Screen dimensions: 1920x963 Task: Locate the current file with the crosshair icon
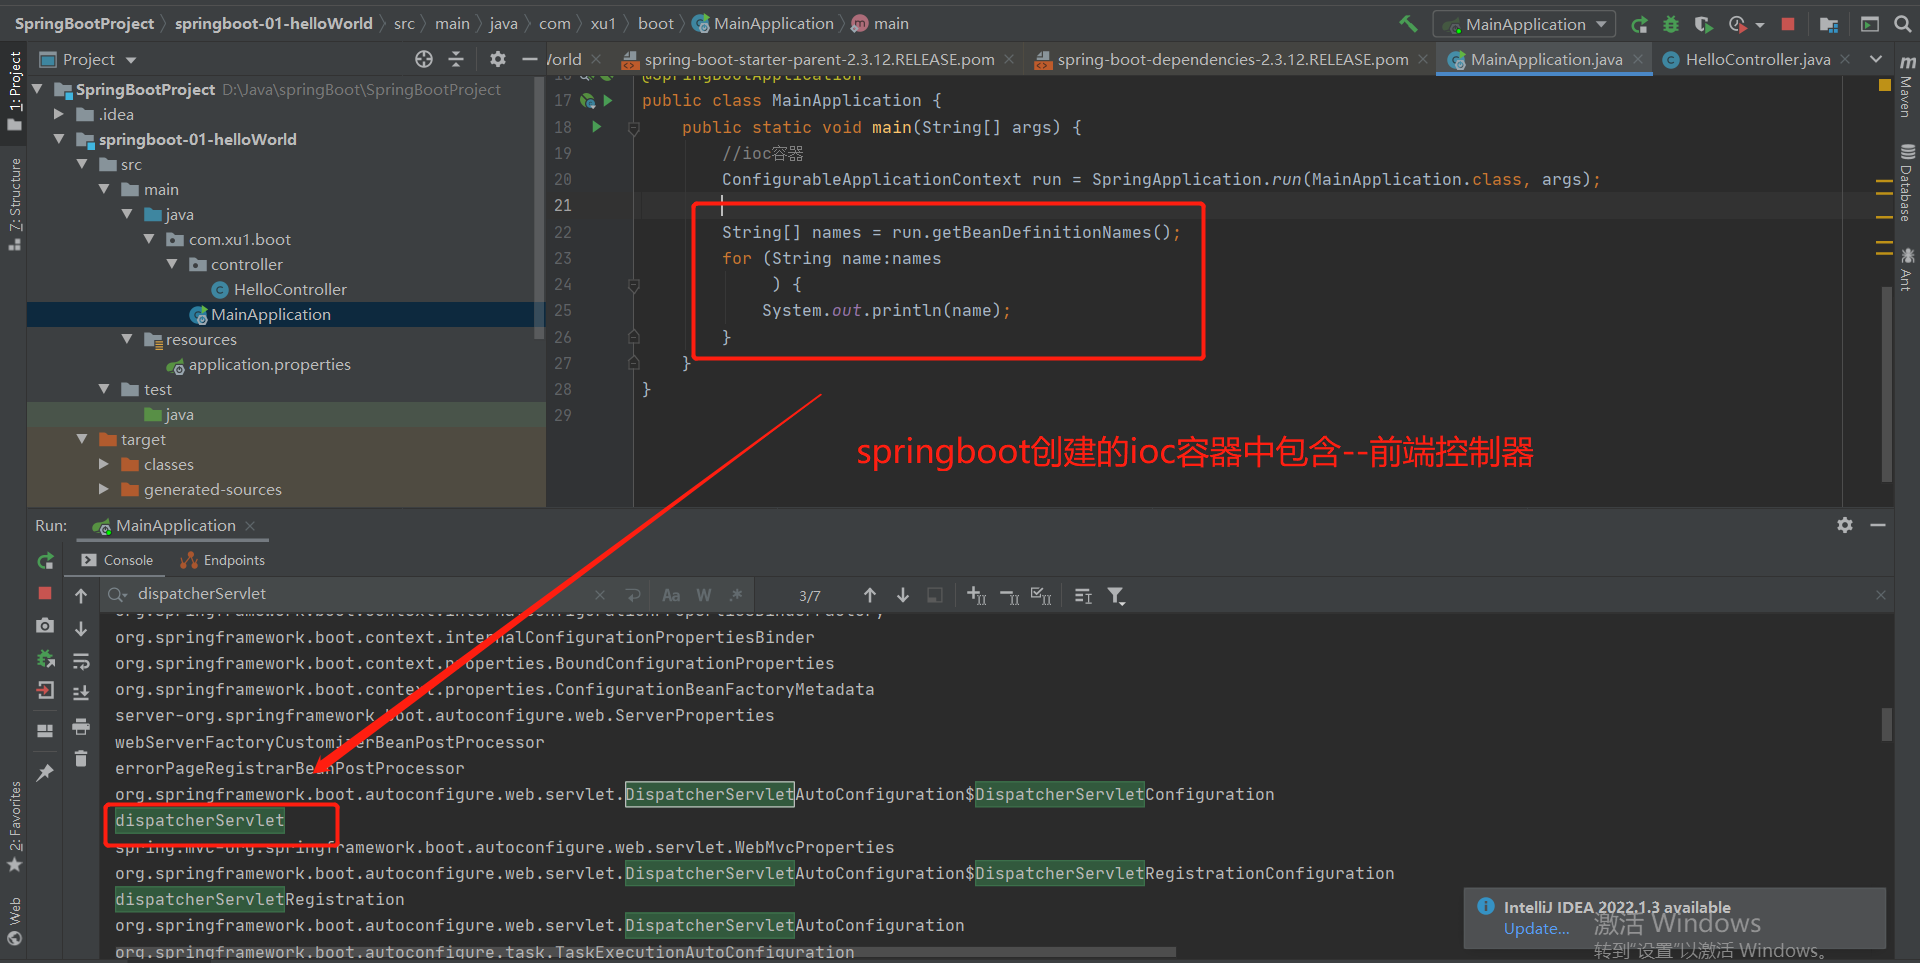pyautogui.click(x=424, y=60)
